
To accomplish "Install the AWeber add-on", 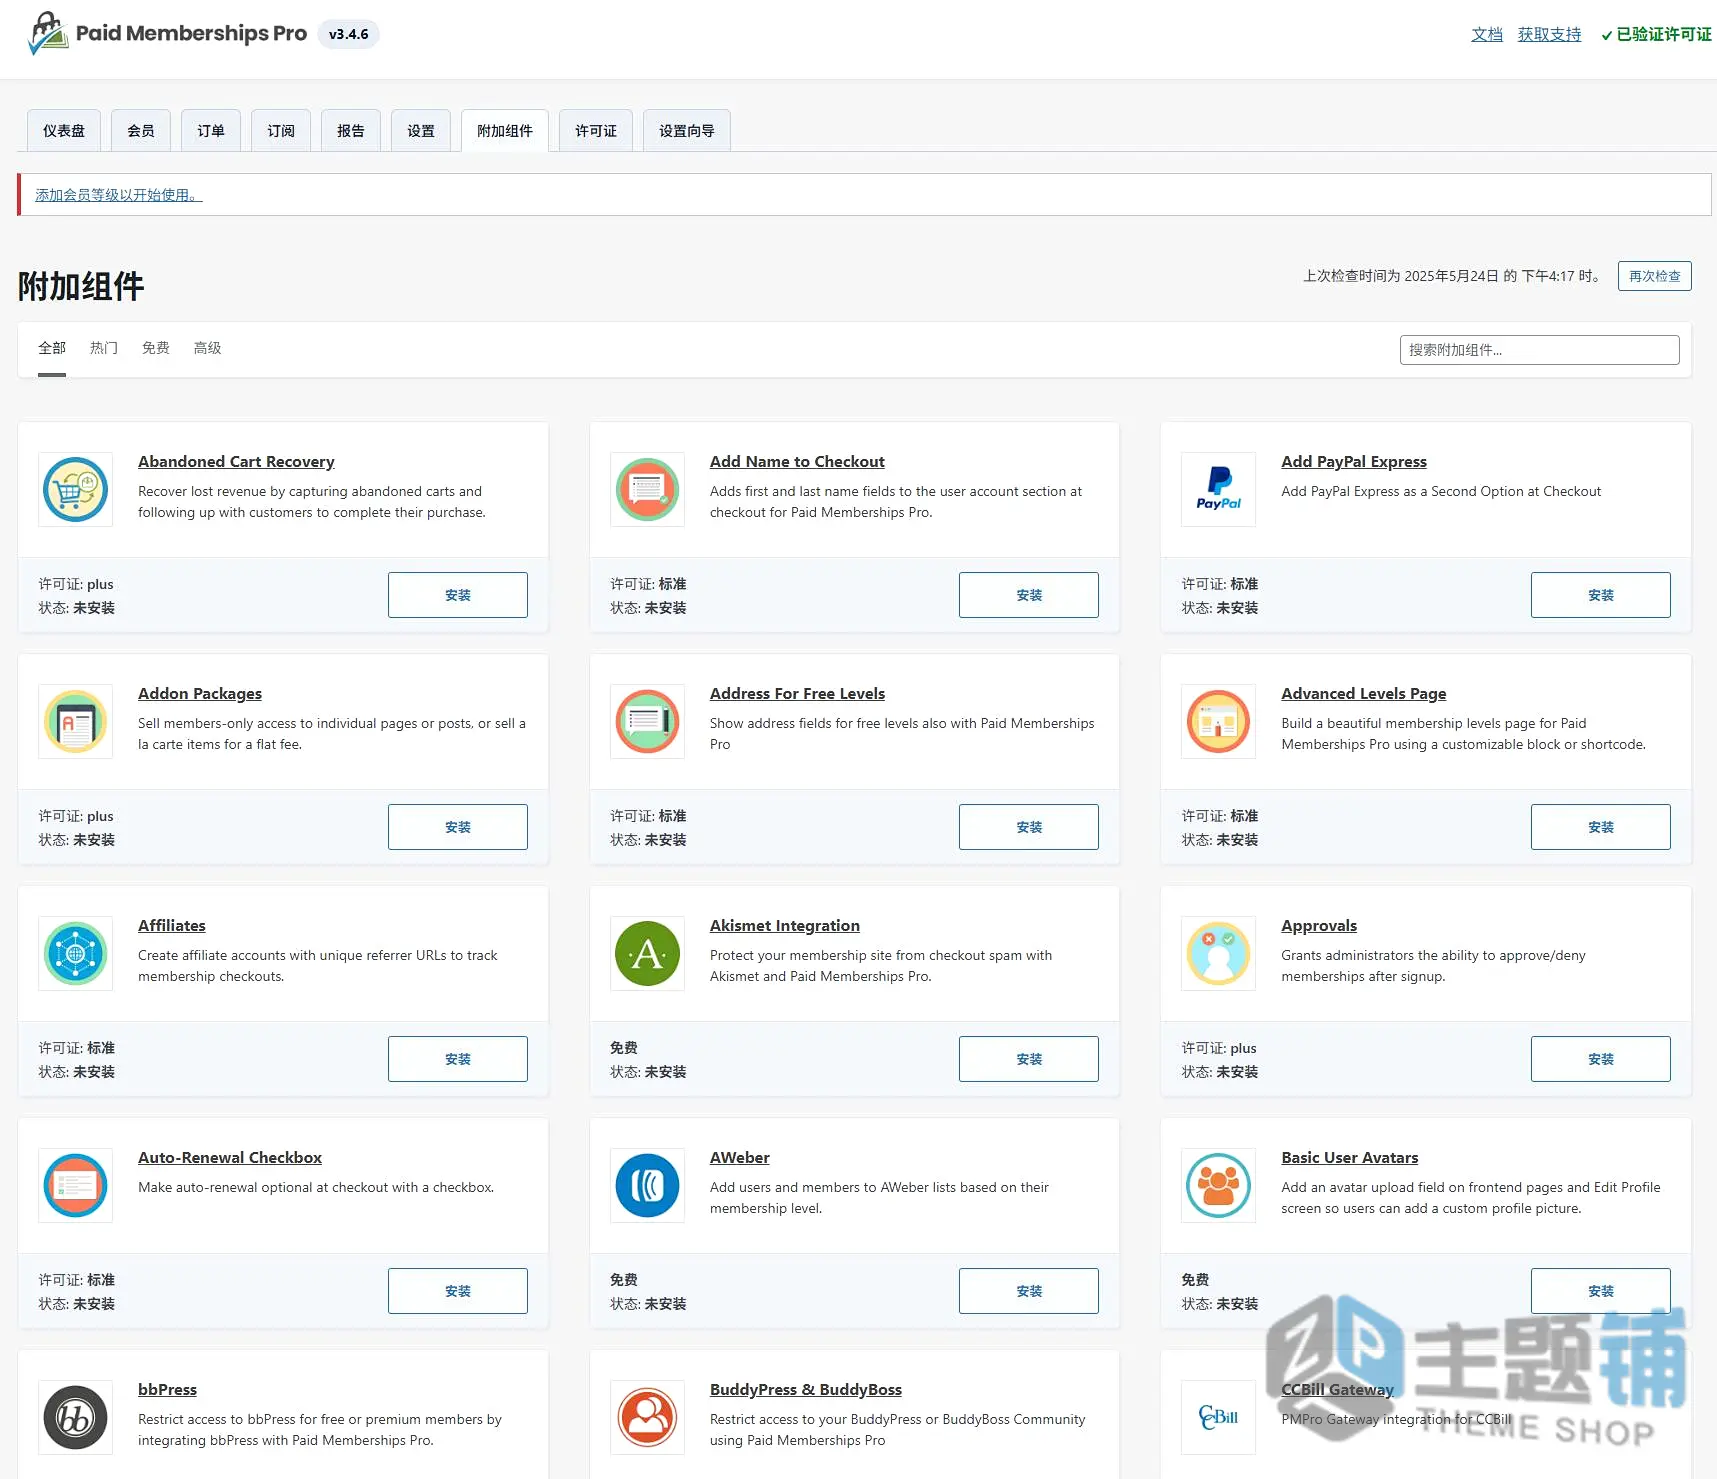I will coord(1029,1291).
